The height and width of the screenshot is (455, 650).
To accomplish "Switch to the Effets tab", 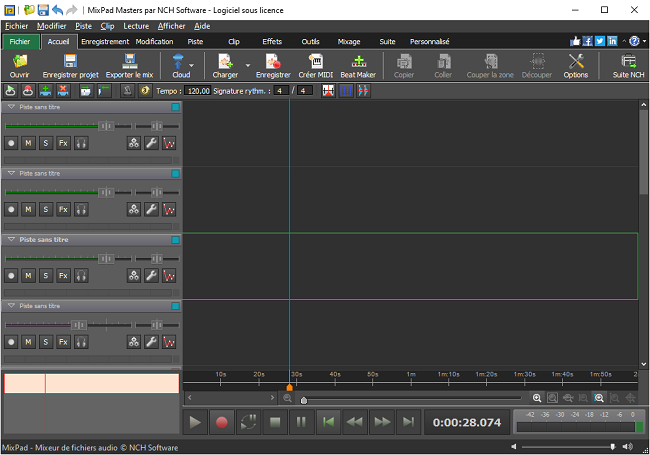I will coord(272,41).
